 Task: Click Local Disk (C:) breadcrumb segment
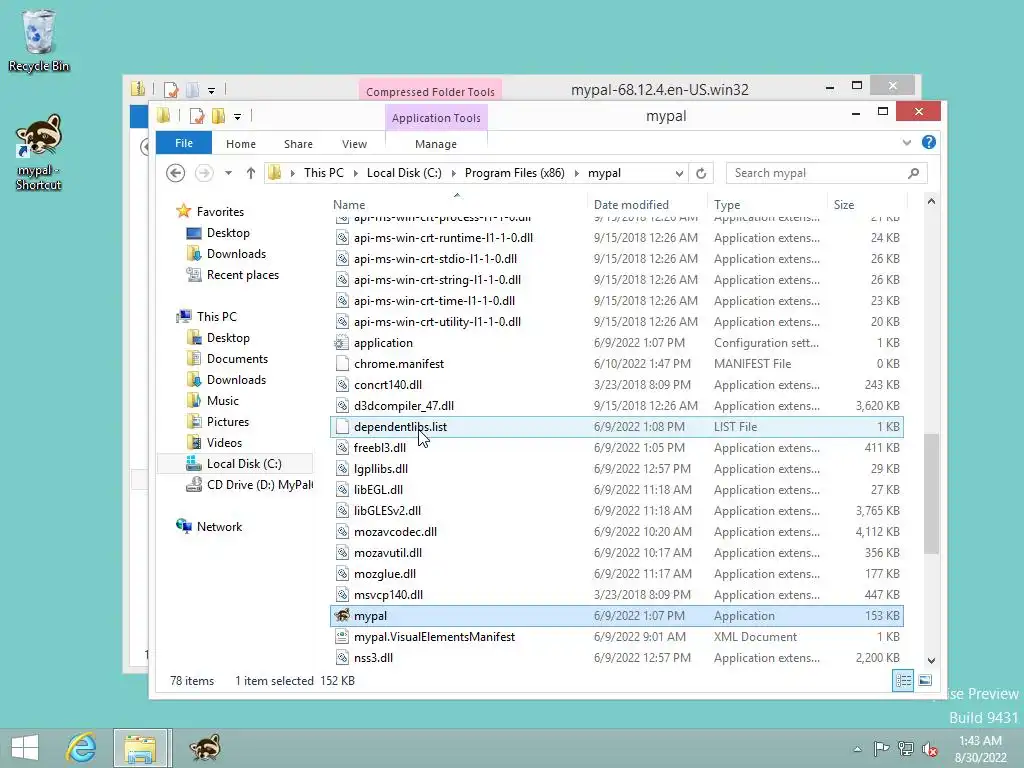(404, 173)
